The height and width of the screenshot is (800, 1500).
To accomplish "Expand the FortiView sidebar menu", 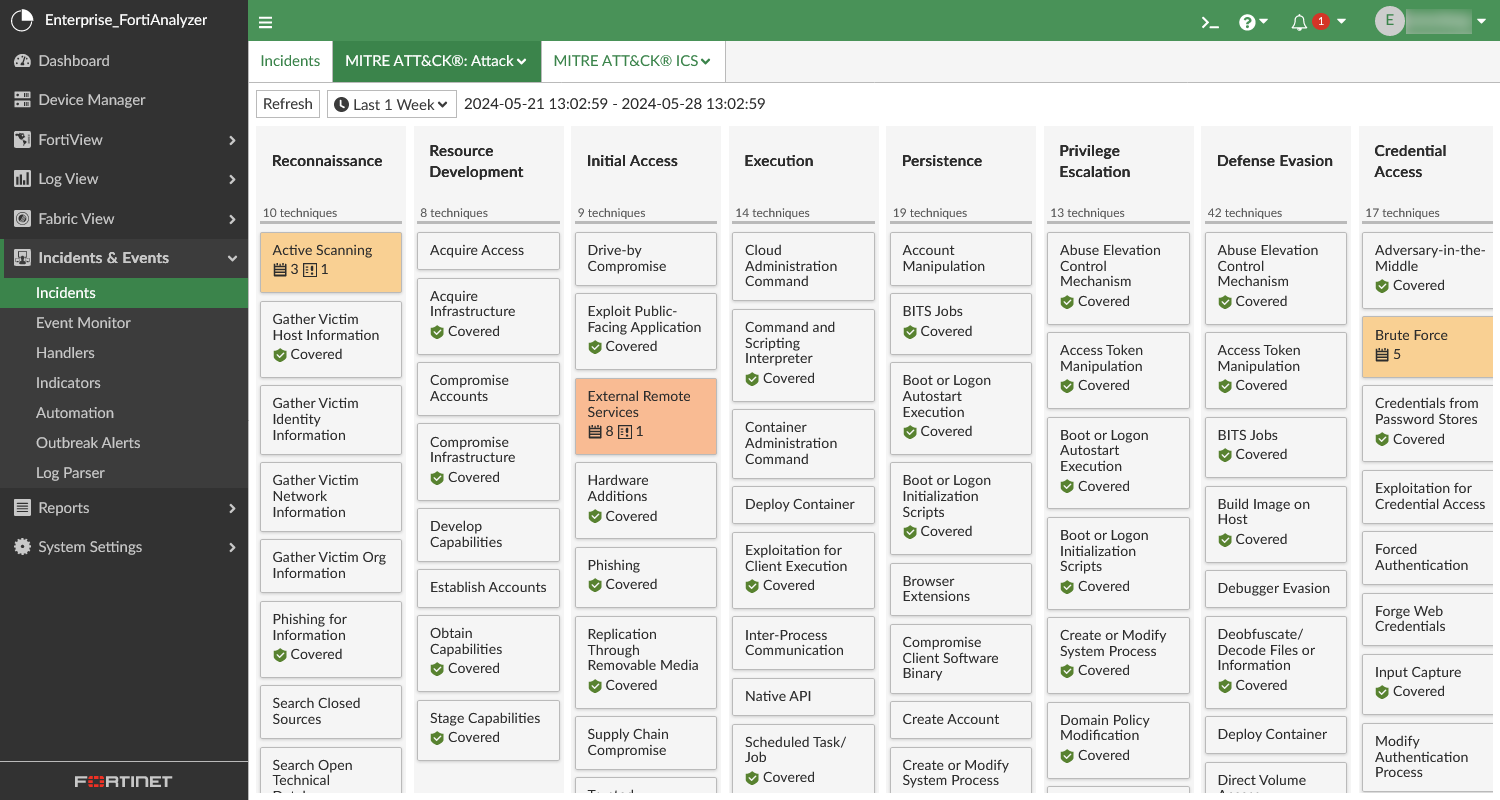I will coord(124,140).
